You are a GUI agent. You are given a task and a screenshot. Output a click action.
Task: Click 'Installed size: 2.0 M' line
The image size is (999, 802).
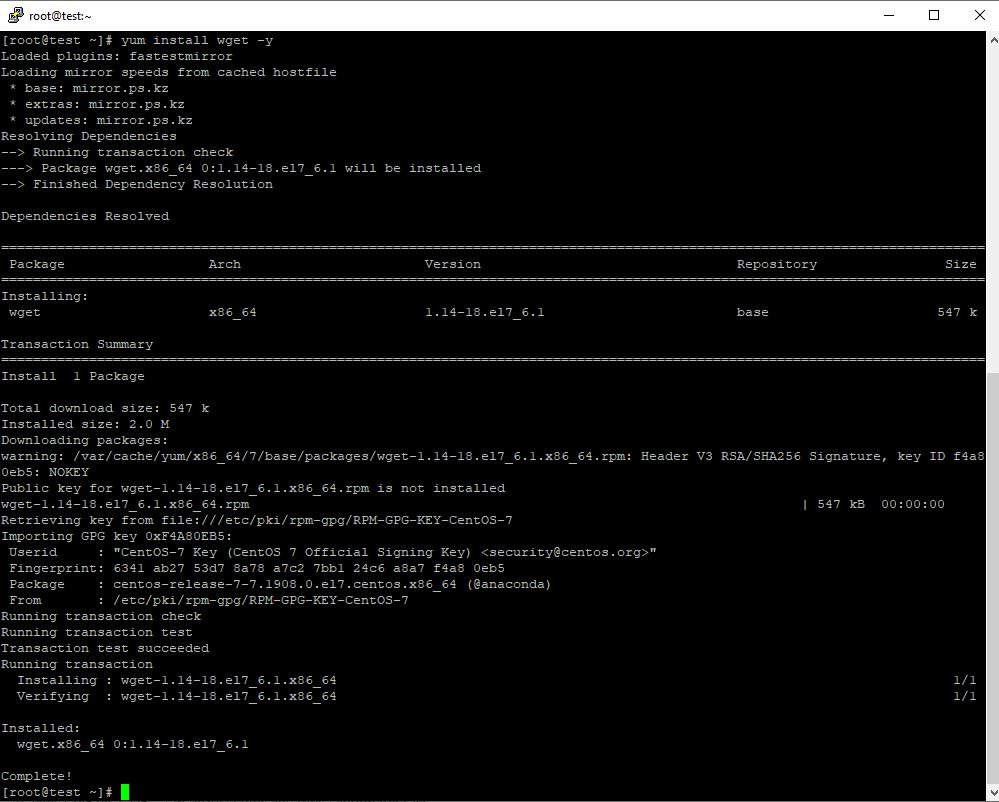(x=85, y=424)
